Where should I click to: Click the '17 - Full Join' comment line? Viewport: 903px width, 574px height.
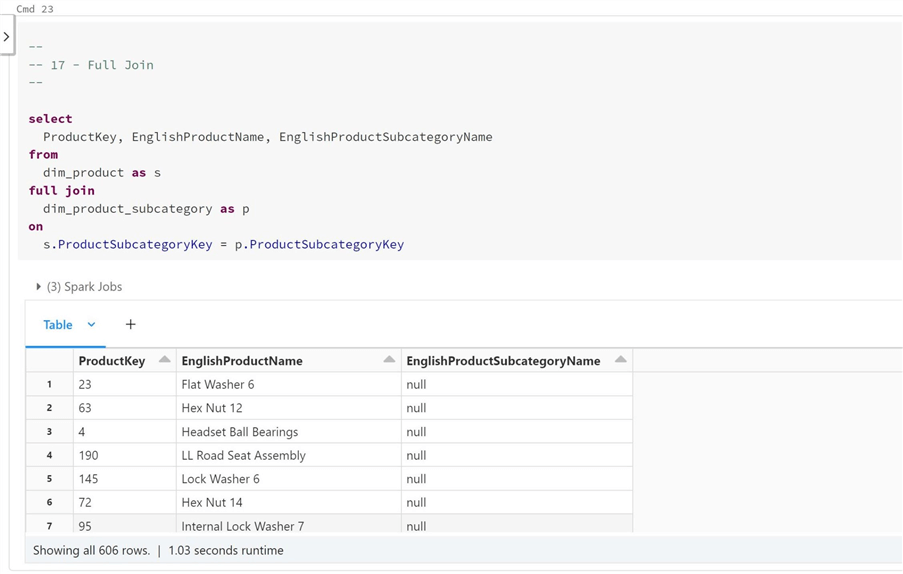(x=91, y=65)
